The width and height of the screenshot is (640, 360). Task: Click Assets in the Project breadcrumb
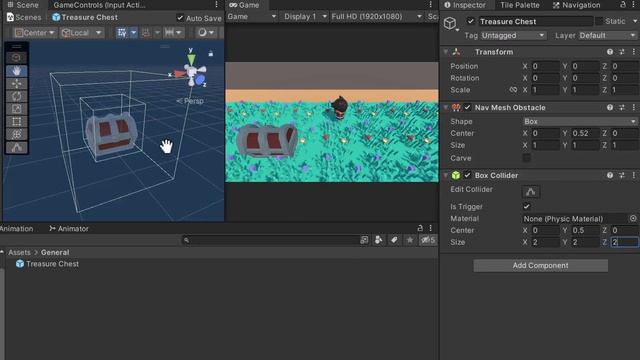19,252
